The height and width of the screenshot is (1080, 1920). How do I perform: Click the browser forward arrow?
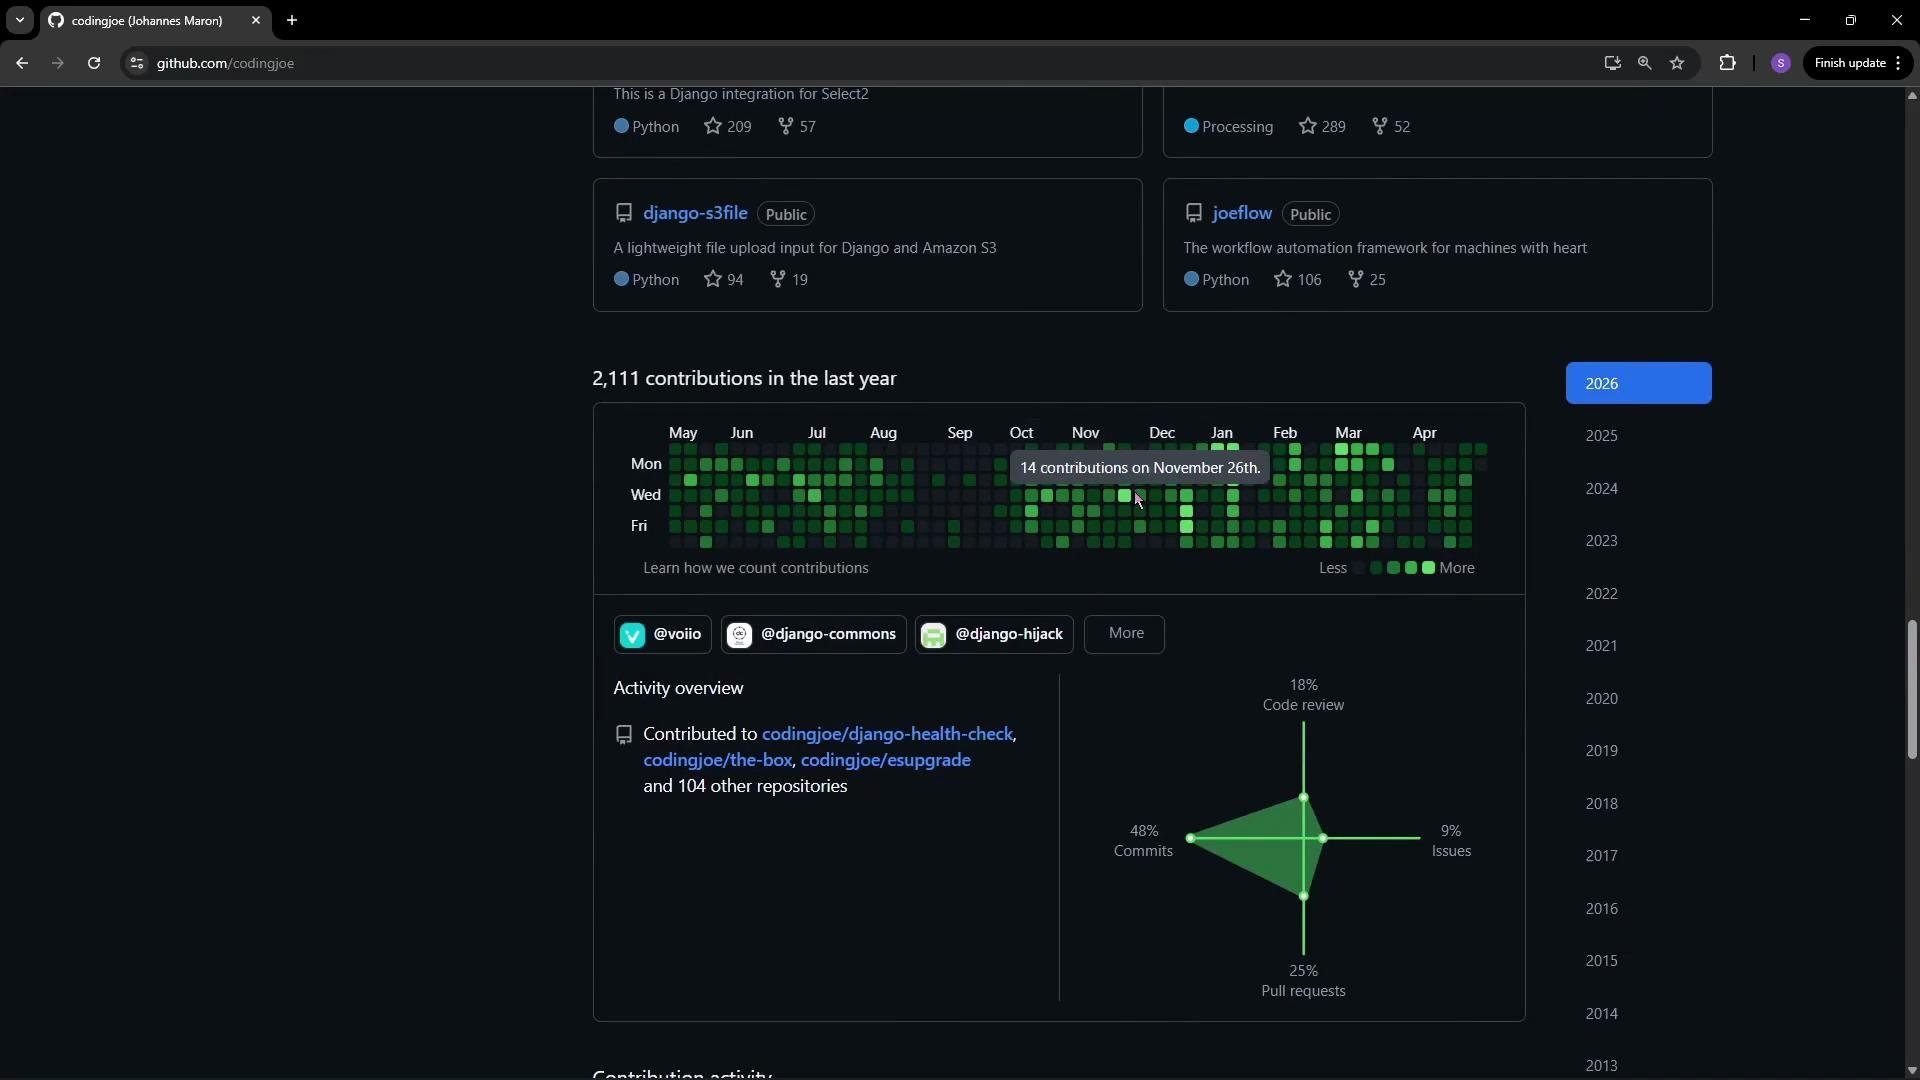(57, 63)
